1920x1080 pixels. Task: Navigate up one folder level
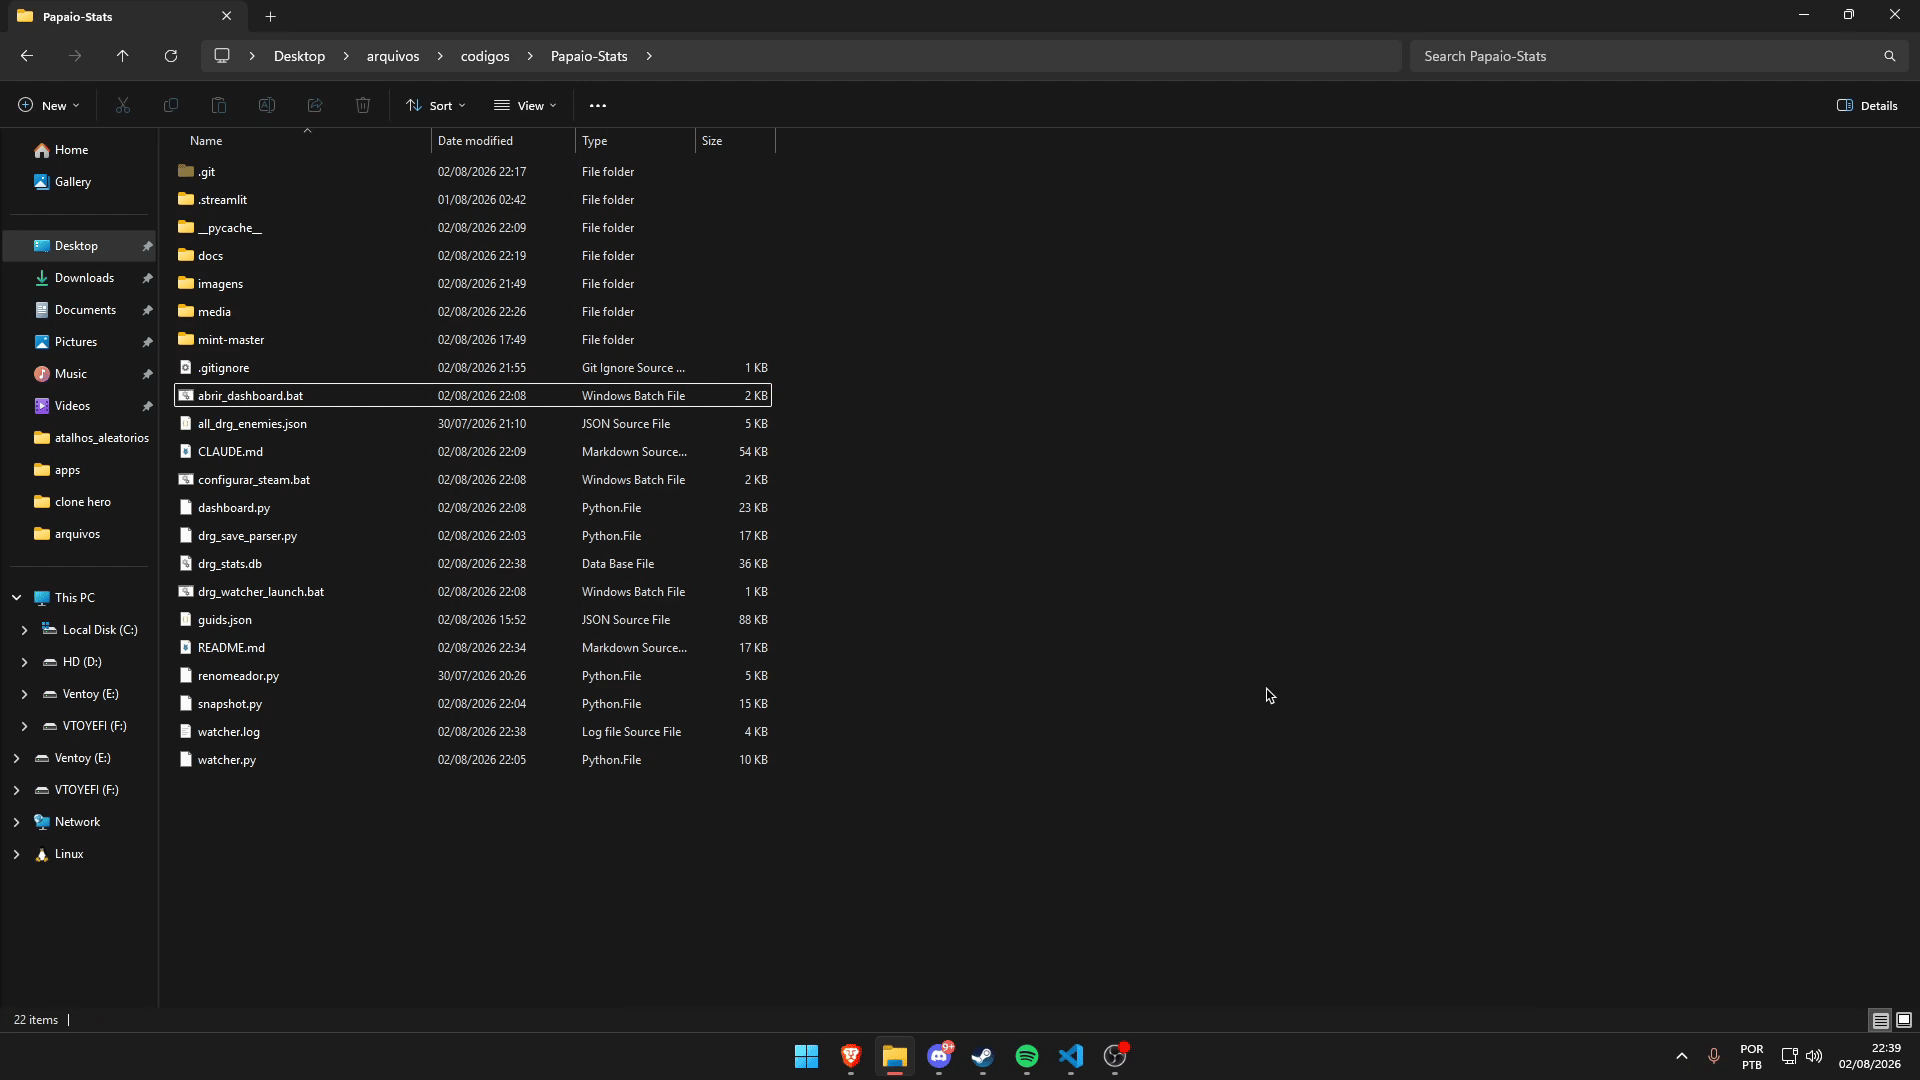point(123,56)
